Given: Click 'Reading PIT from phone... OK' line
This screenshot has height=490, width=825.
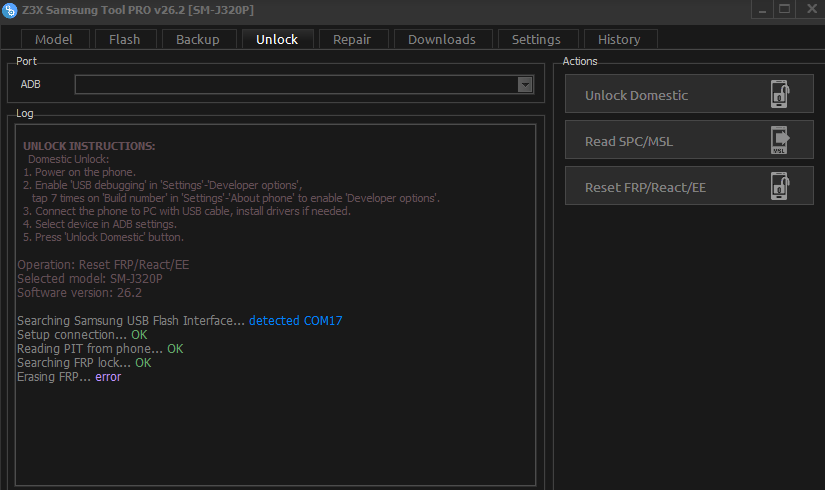Looking at the screenshot, I should pos(100,349).
